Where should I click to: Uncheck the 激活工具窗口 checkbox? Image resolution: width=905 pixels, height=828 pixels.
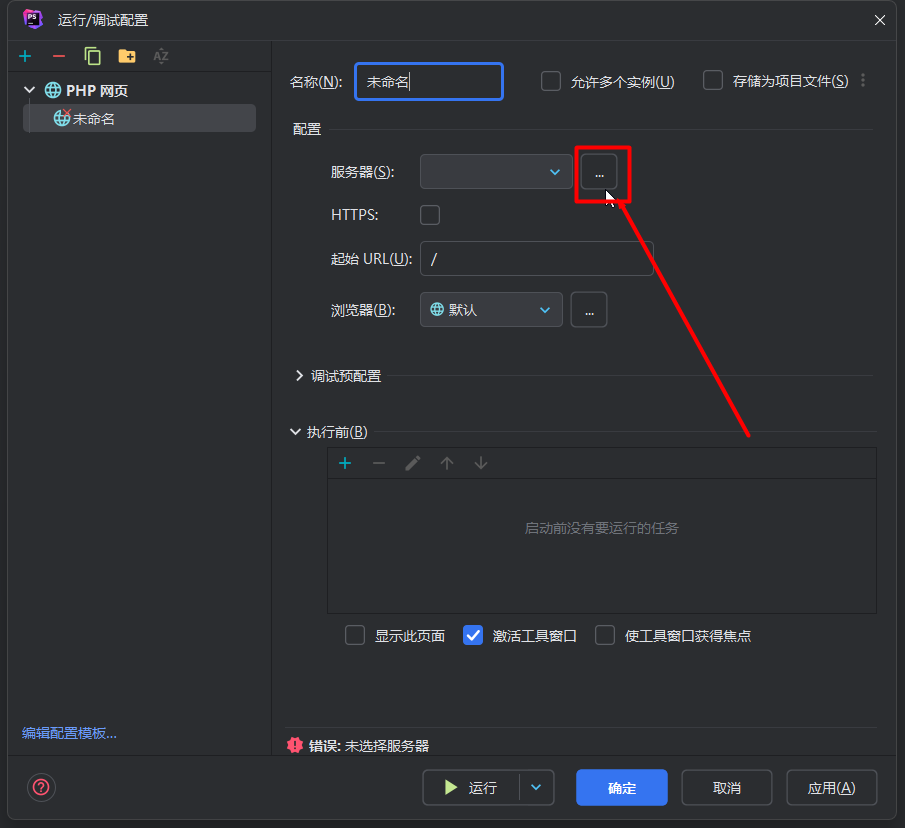[x=472, y=635]
